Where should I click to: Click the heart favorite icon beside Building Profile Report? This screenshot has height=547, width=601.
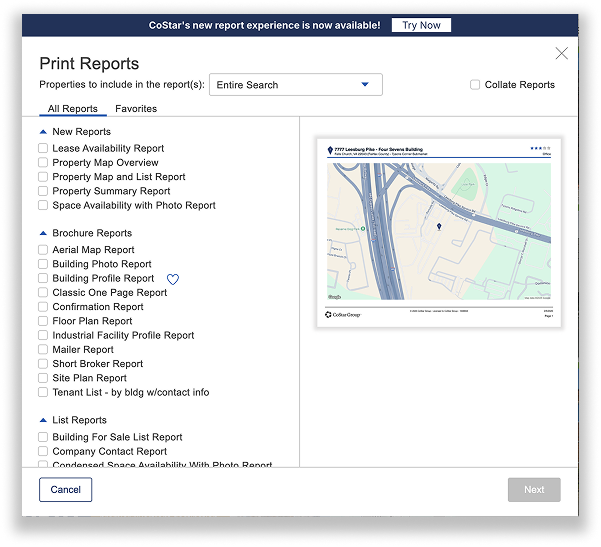coord(173,279)
